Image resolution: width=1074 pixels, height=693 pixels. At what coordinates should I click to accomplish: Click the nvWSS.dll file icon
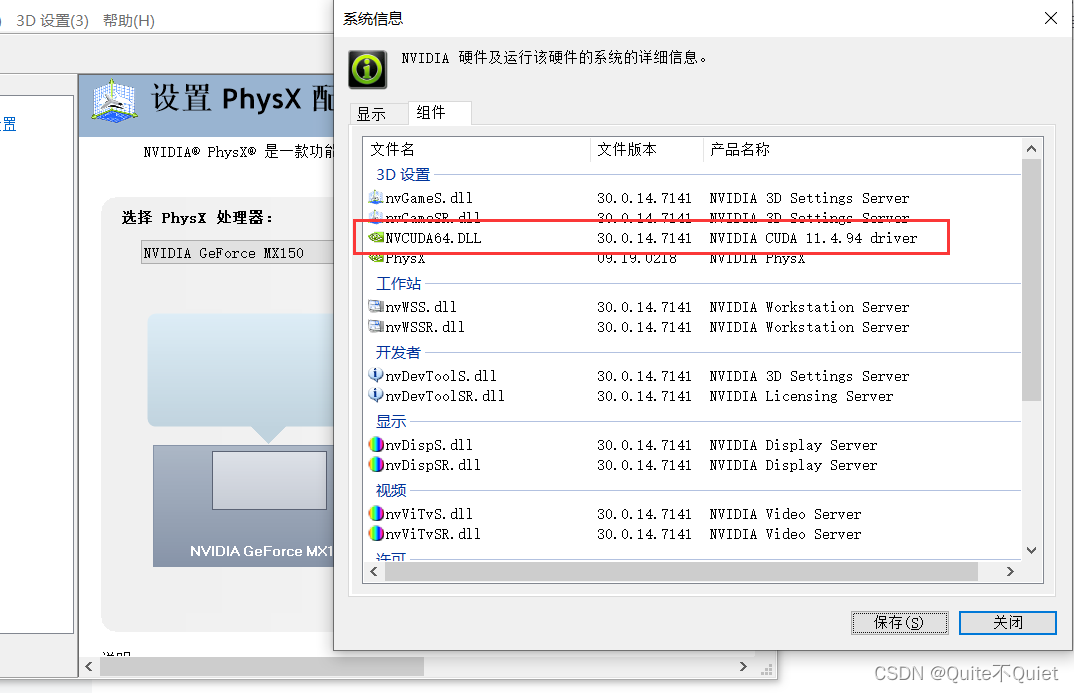click(375, 307)
